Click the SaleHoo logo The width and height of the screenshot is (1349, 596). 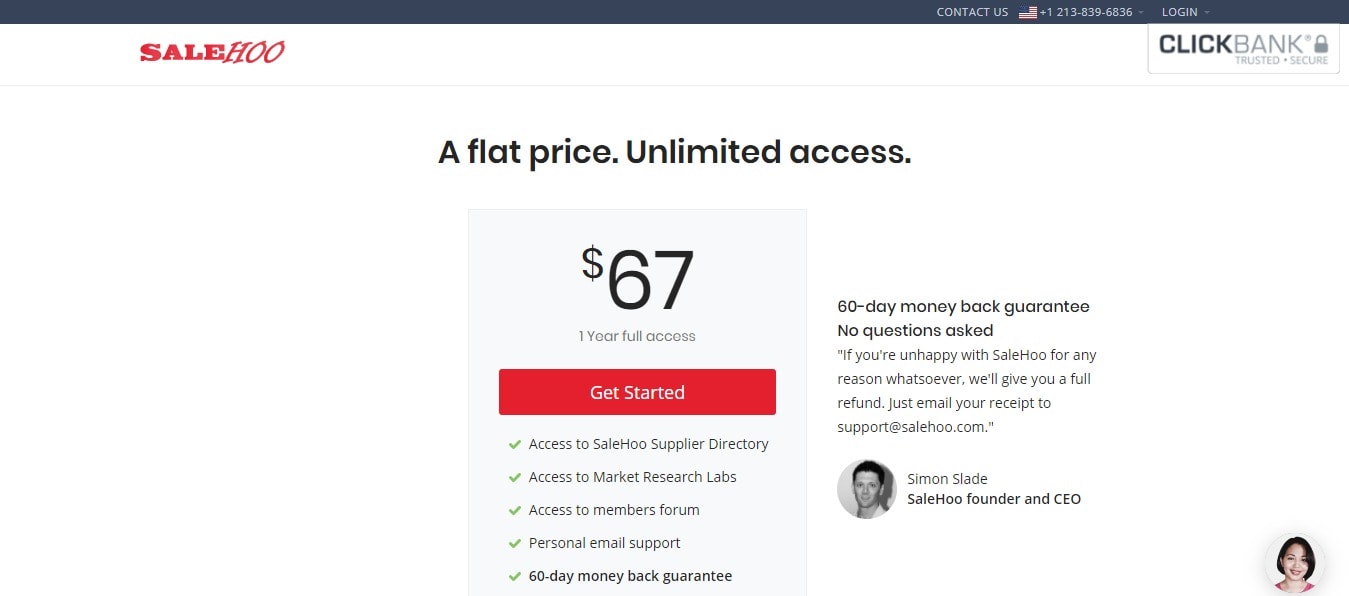tap(212, 52)
